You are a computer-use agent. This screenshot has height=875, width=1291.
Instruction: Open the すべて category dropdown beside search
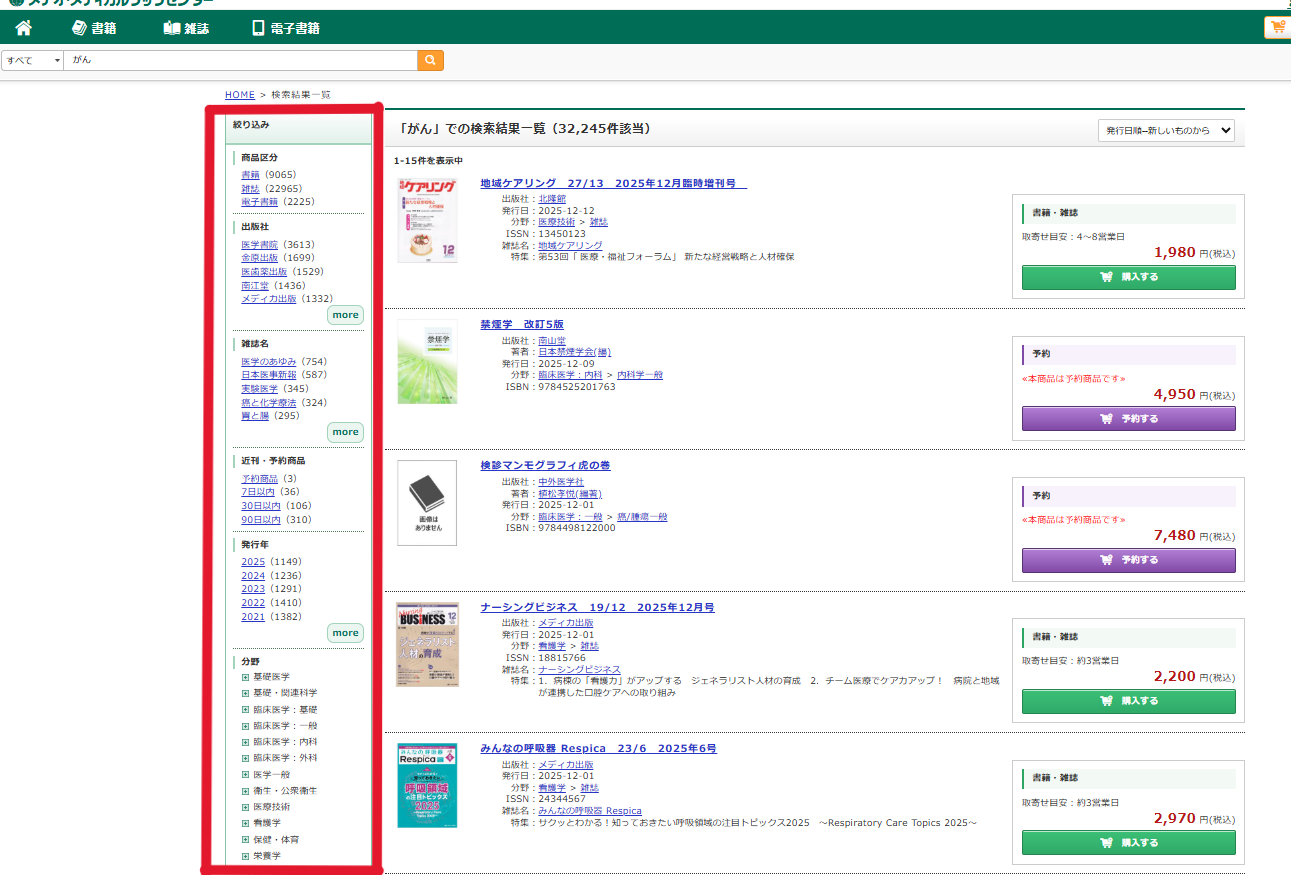(32, 61)
